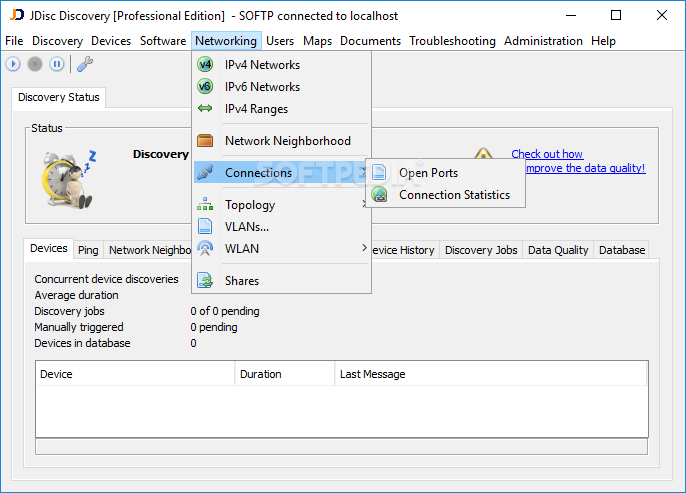This screenshot has height=493, width=686.
Task: Click the green arrows IPv4 Ranges icon
Action: [205, 108]
